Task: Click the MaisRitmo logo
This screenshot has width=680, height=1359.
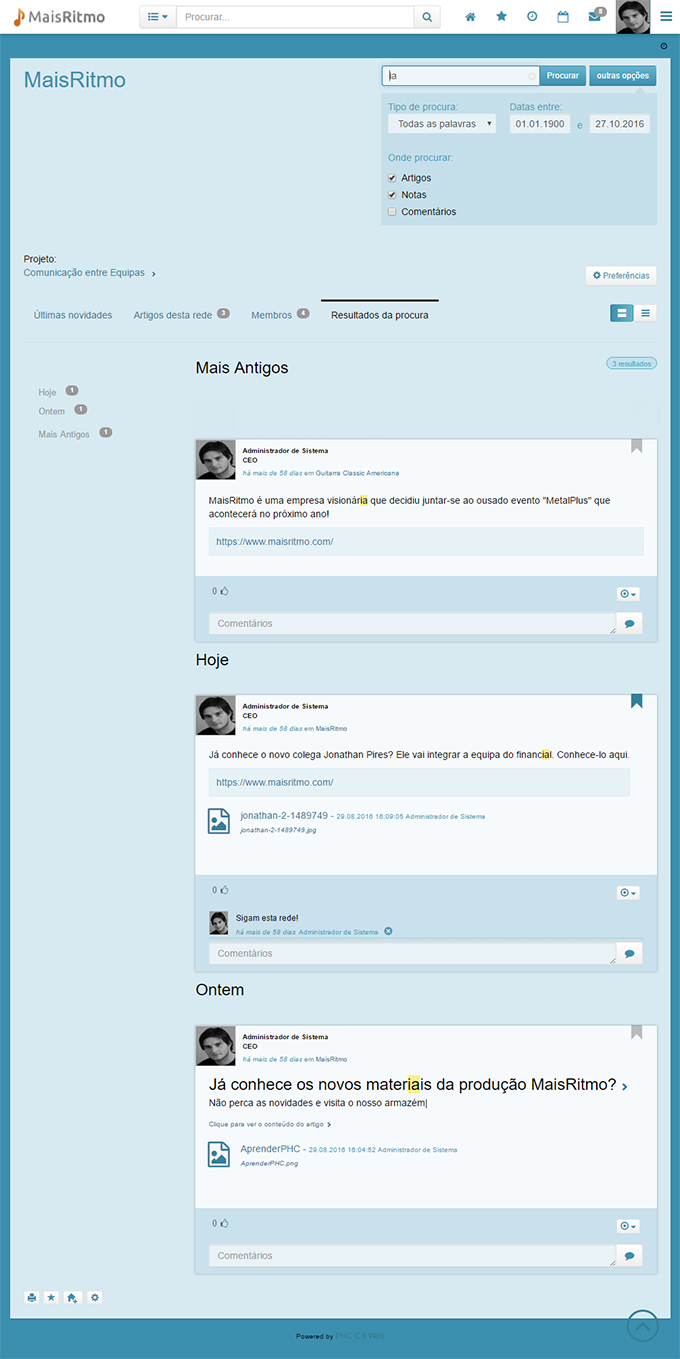Action: (59, 17)
